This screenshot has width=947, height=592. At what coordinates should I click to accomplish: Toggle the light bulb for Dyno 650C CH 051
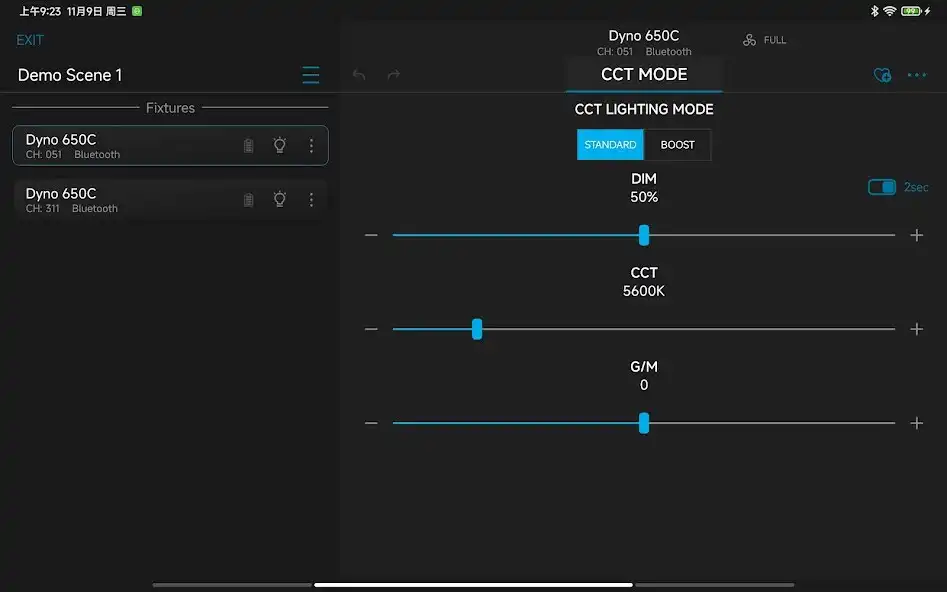pyautogui.click(x=280, y=145)
